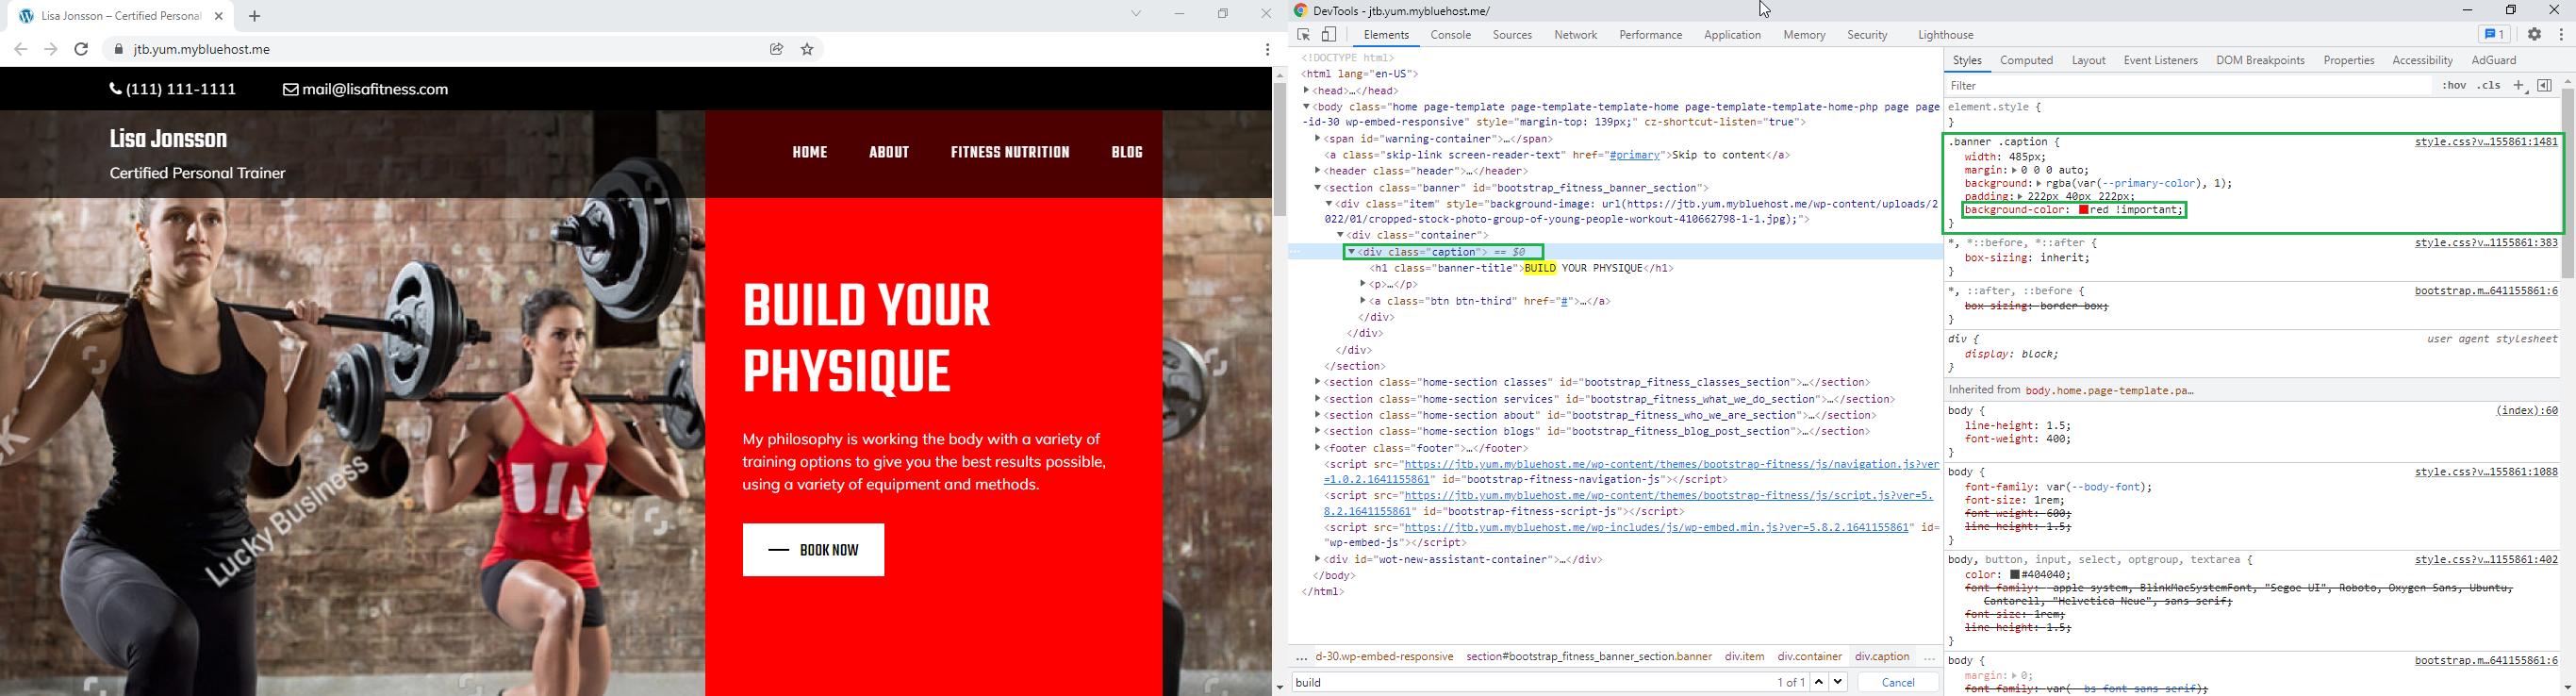Share this page using the share icon
This screenshot has height=696, width=2576.
pos(777,49)
